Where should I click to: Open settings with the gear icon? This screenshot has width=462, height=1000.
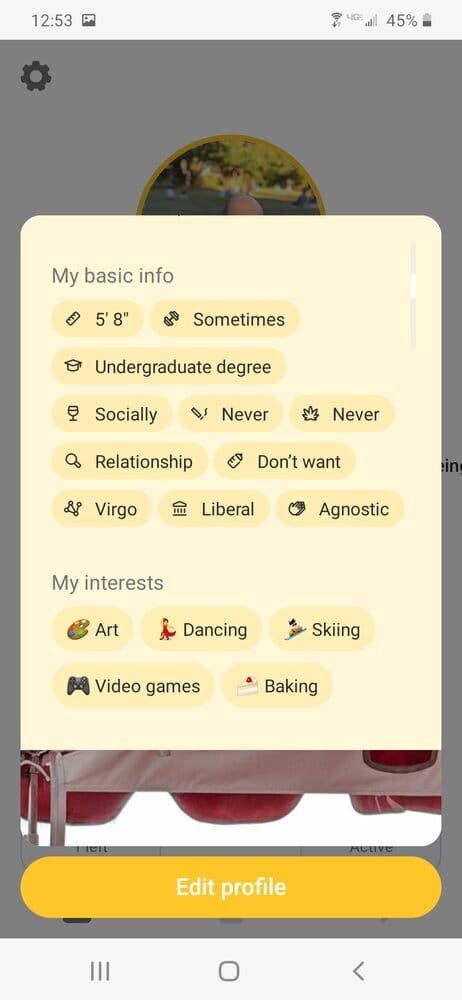(36, 77)
